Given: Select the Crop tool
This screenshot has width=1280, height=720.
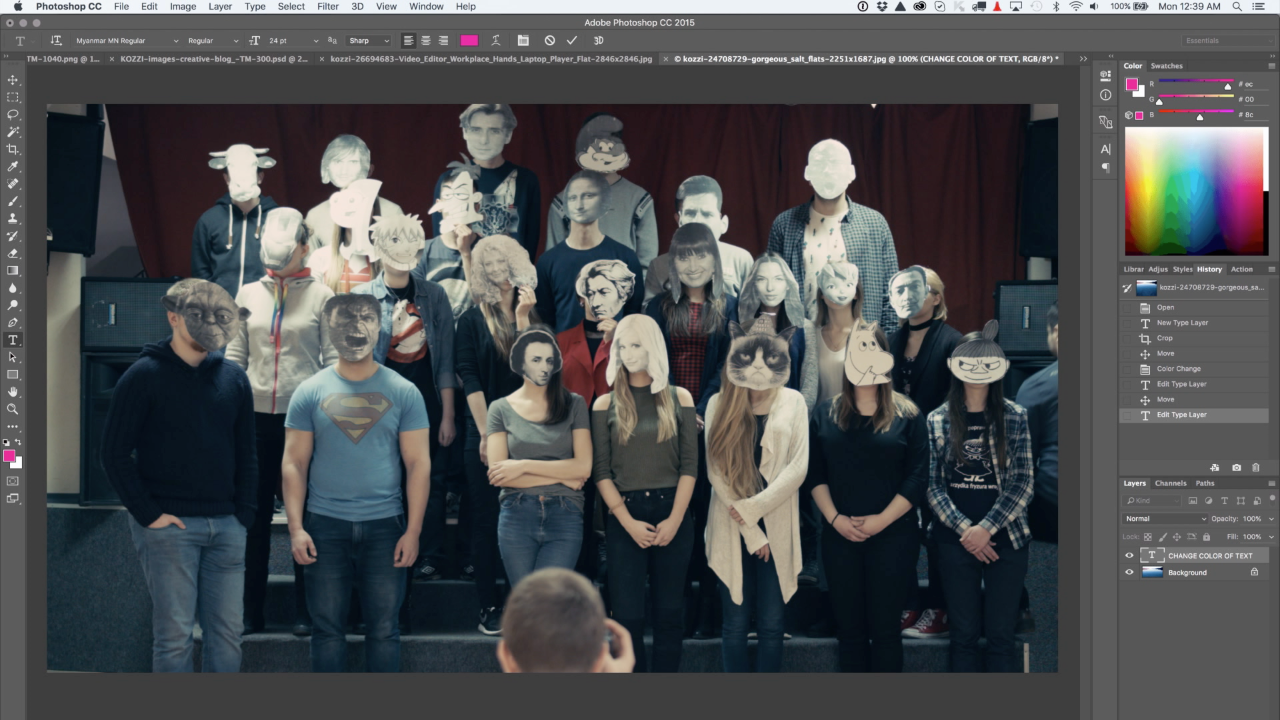Looking at the screenshot, I should point(13,149).
